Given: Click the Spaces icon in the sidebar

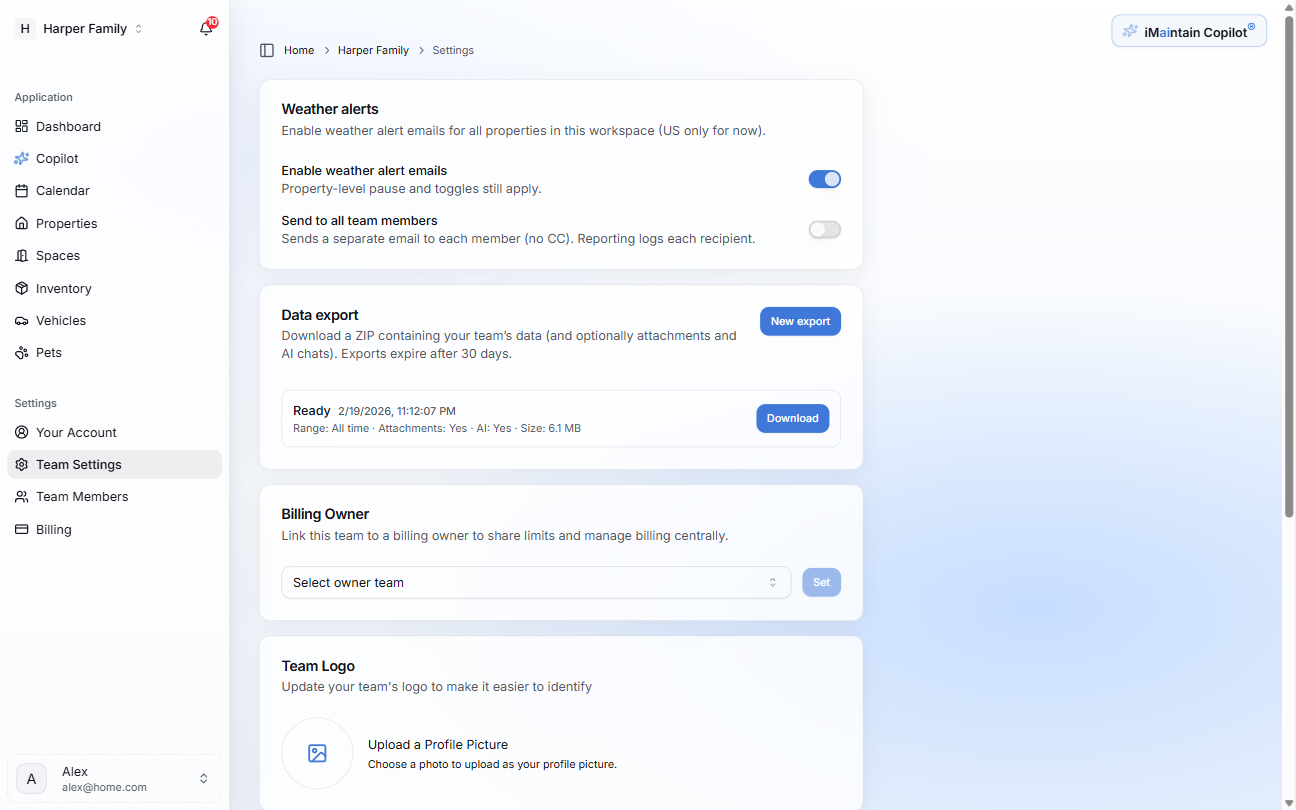Looking at the screenshot, I should pyautogui.click(x=22, y=255).
